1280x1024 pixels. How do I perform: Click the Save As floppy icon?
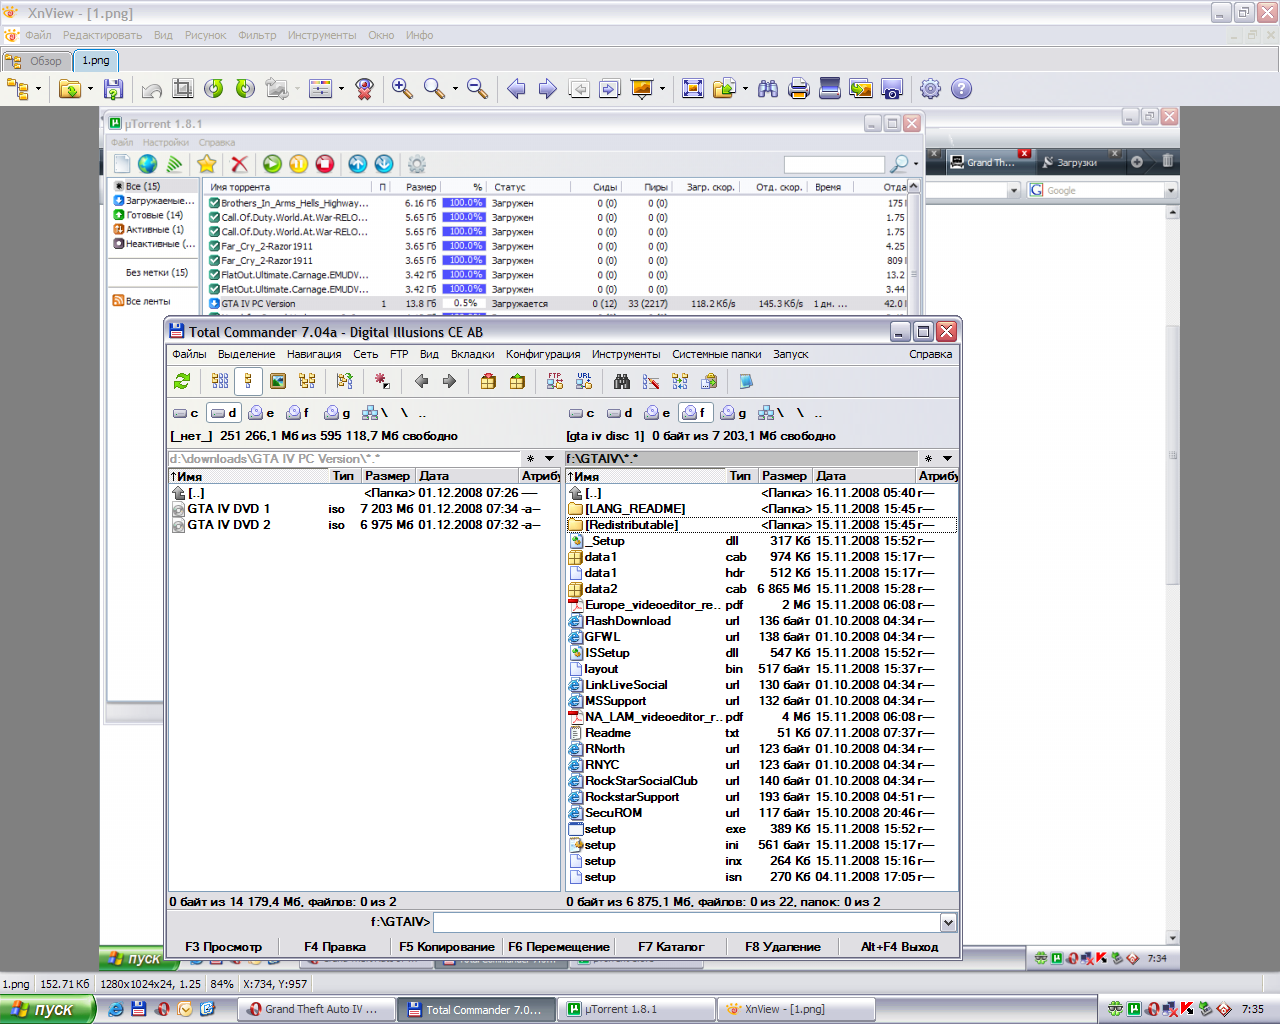(x=113, y=89)
